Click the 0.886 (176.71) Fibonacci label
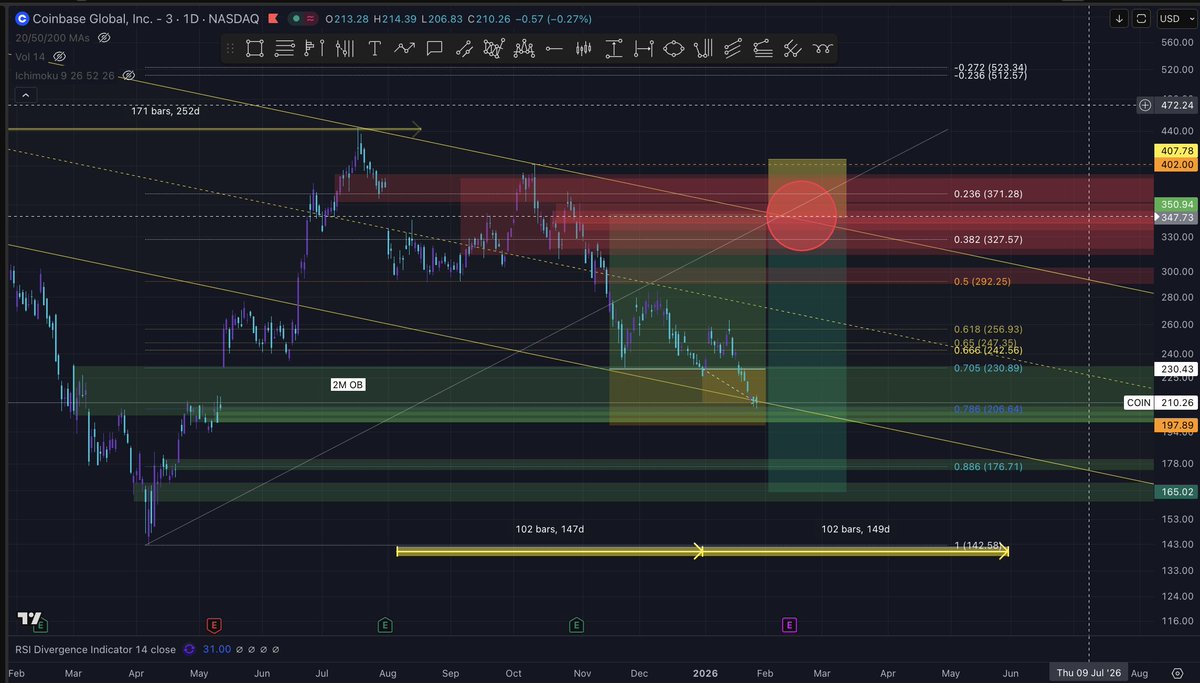This screenshot has width=1200, height=683. pos(986,466)
